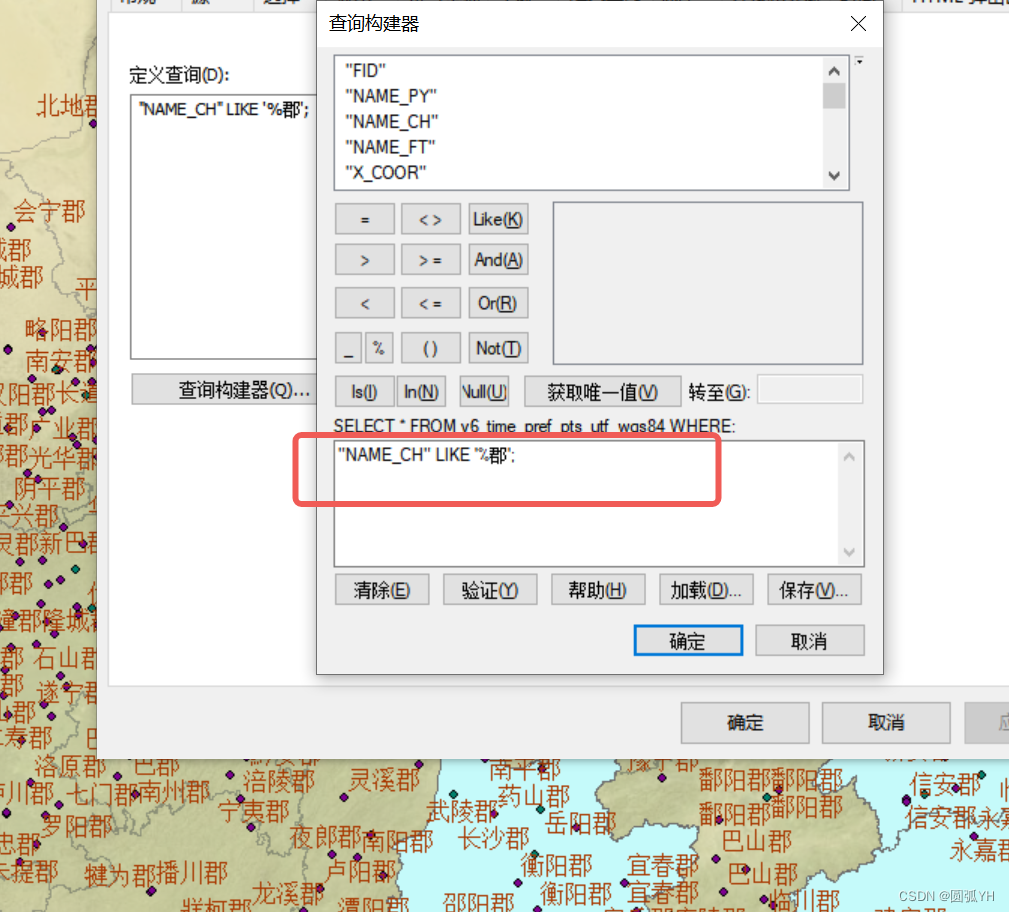The width and height of the screenshot is (1009, 912).
Task: Click the underscore wildcard button
Action: [x=348, y=348]
